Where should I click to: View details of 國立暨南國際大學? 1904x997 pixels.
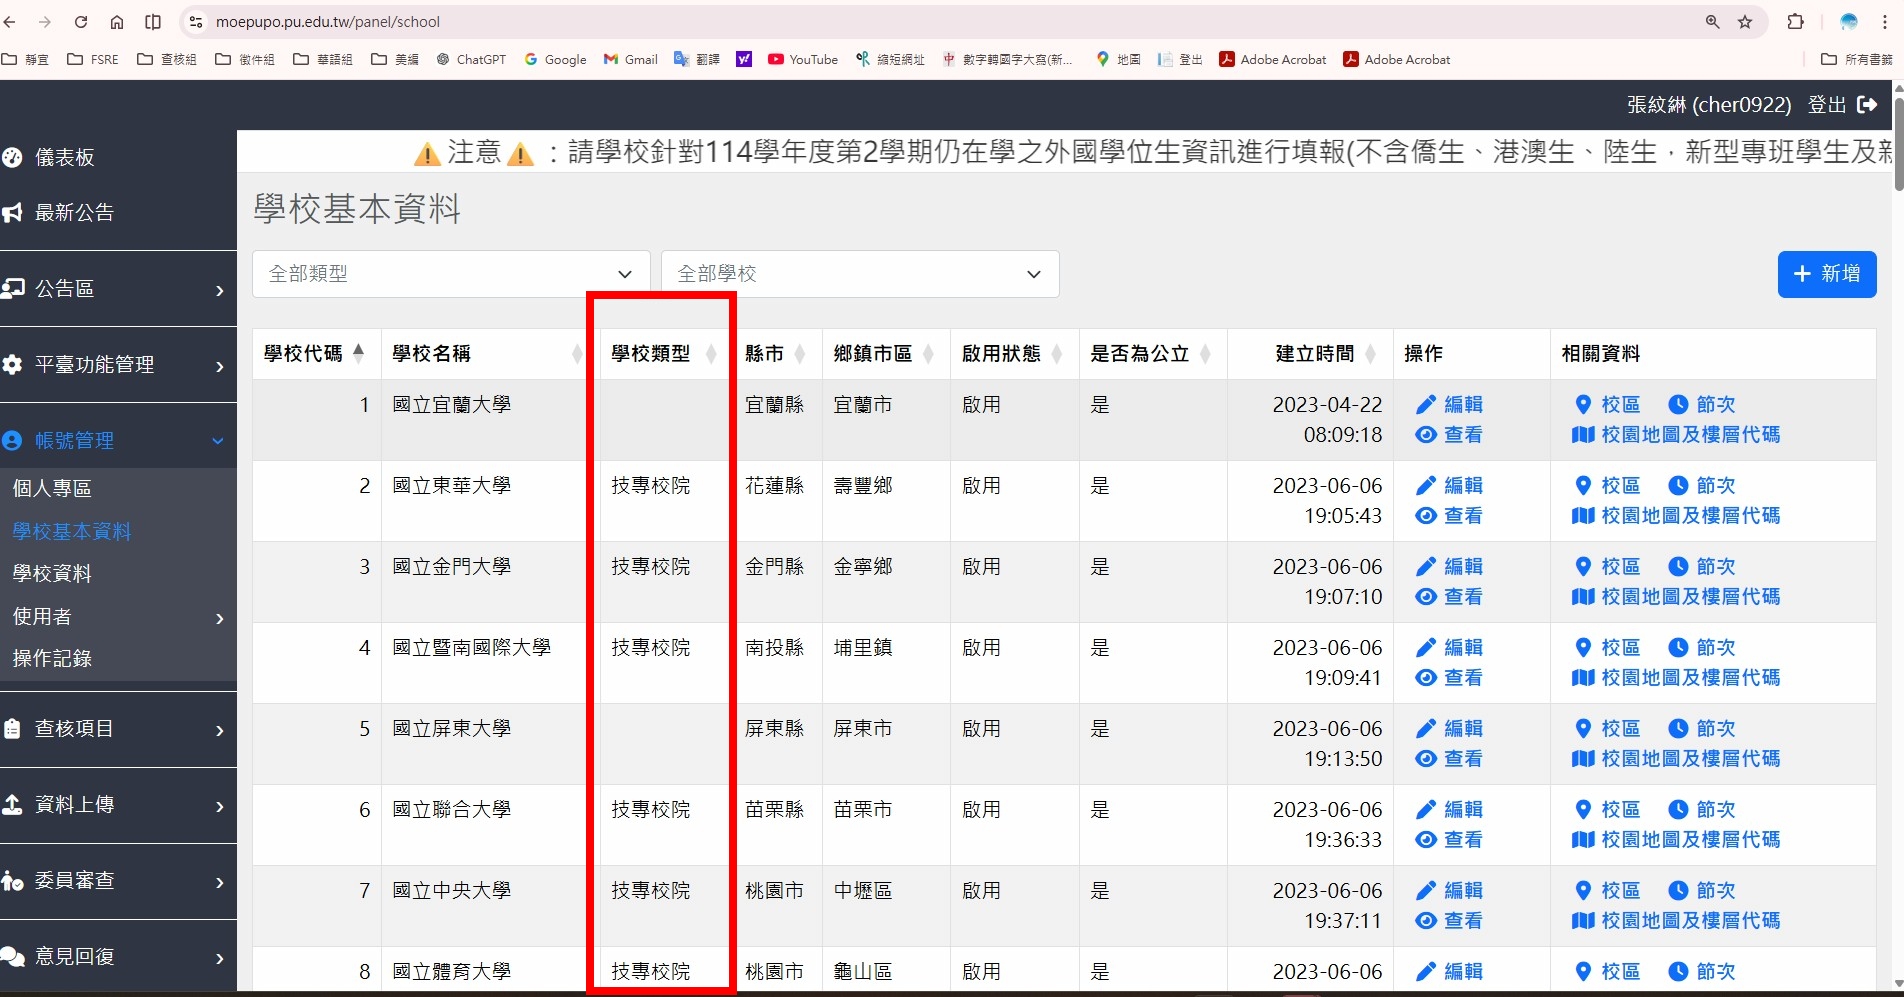click(x=1450, y=678)
